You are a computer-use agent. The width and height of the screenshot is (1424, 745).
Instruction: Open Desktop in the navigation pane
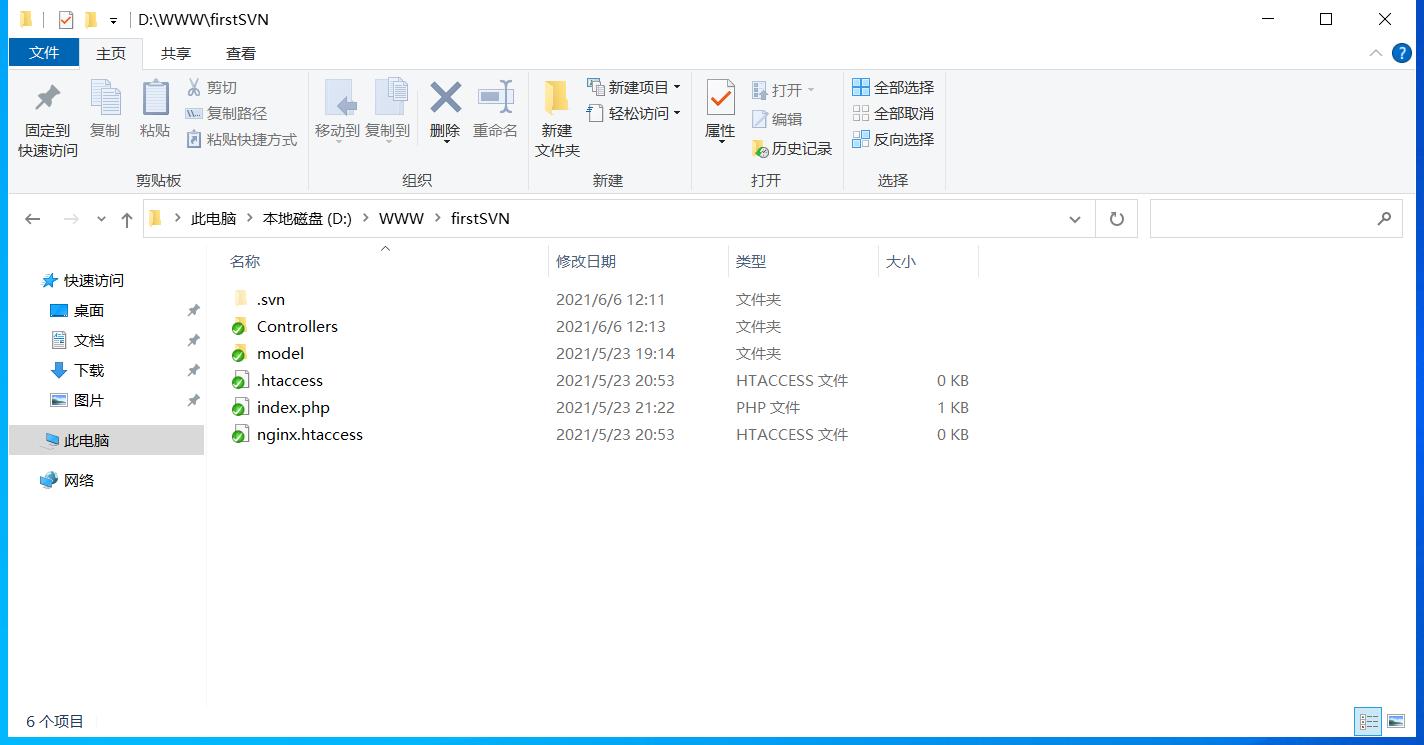coord(88,311)
